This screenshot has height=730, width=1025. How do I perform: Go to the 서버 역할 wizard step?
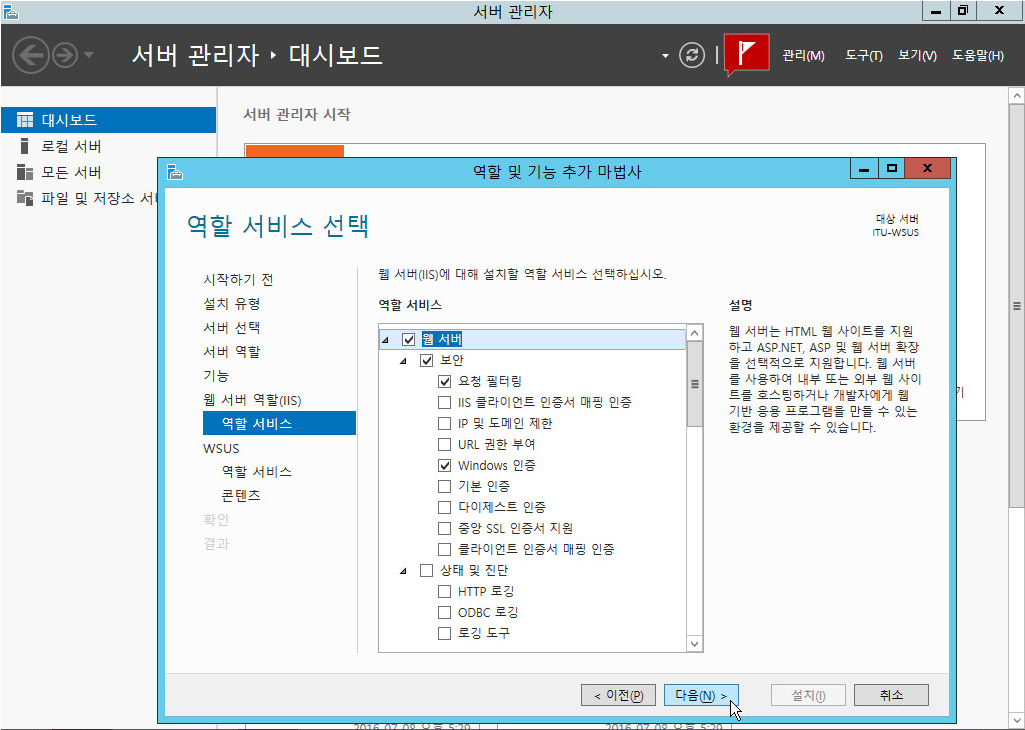pos(232,352)
